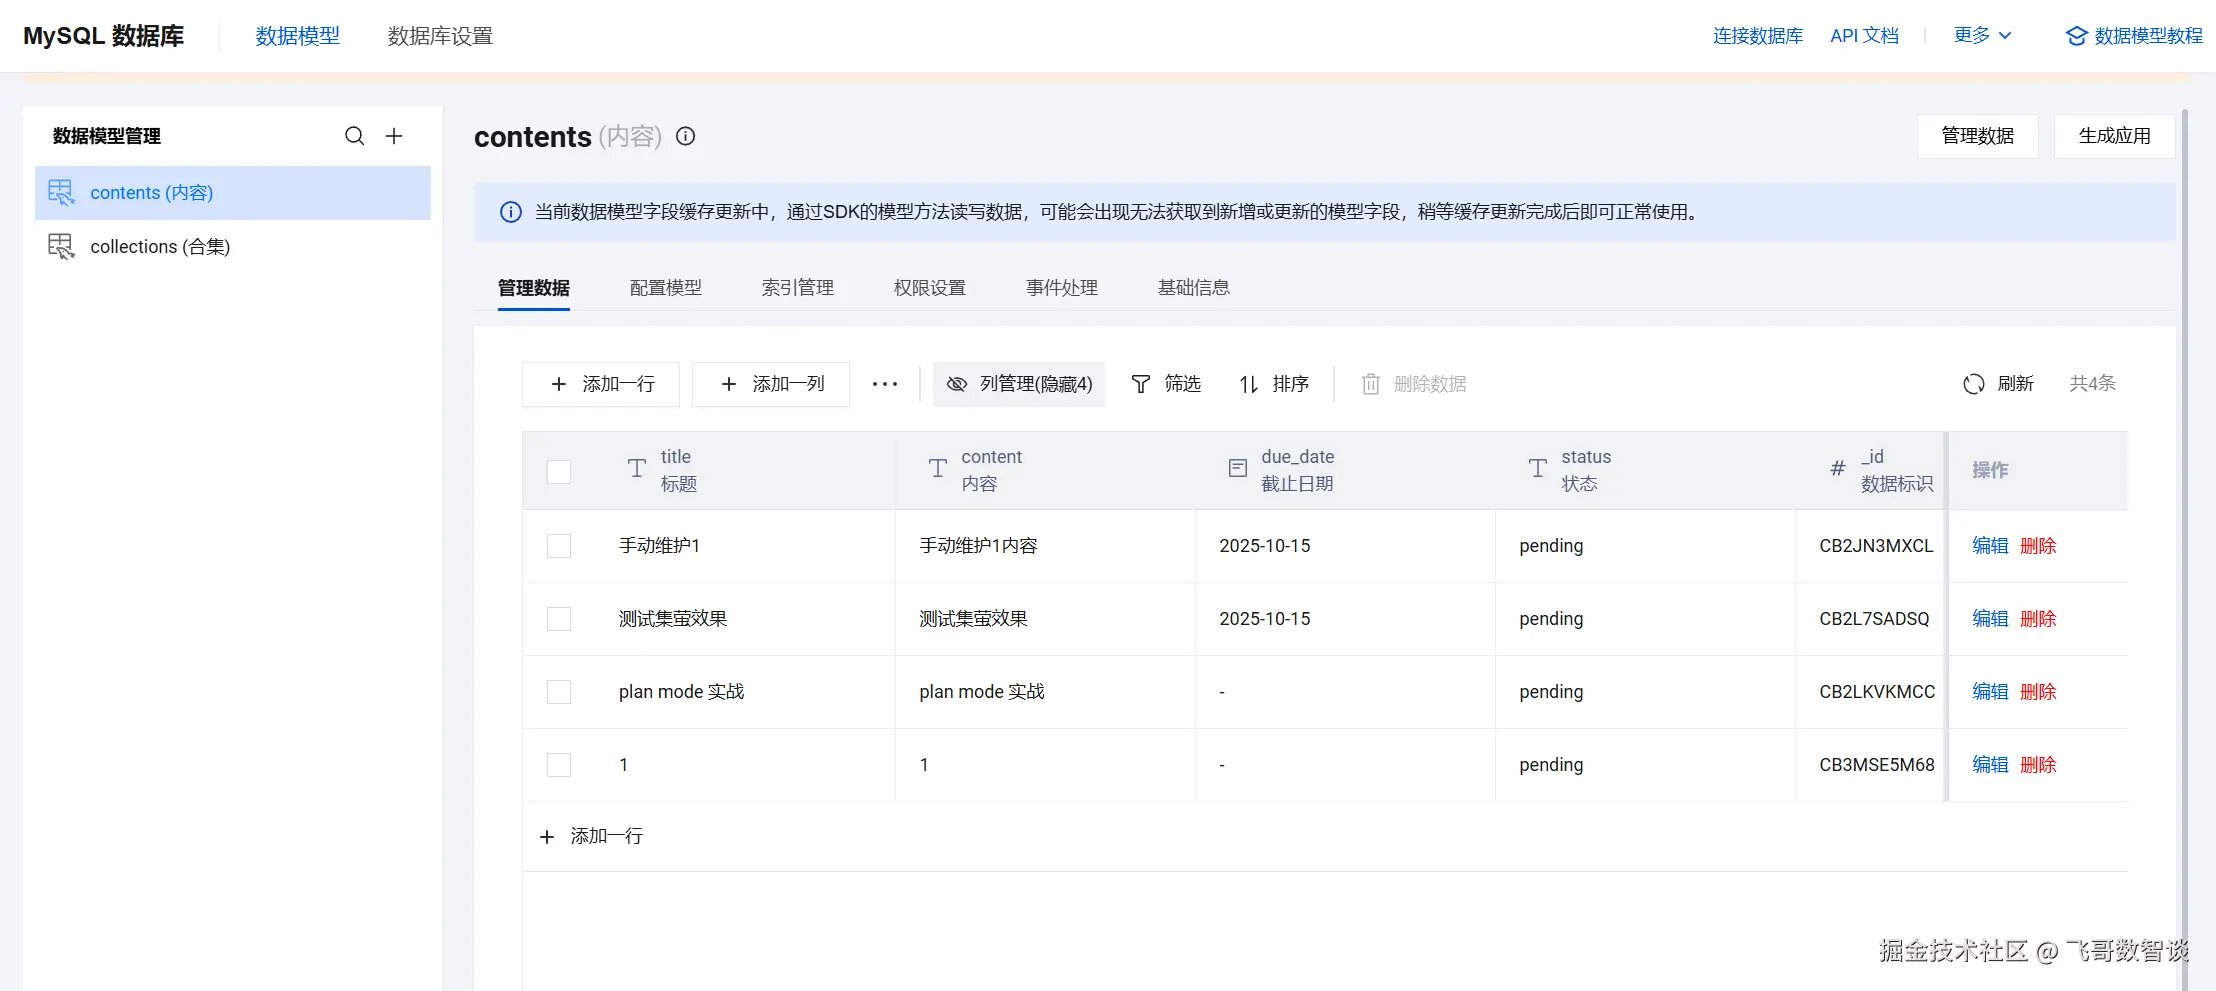Open 数据库设置 in the top navigation

440,36
